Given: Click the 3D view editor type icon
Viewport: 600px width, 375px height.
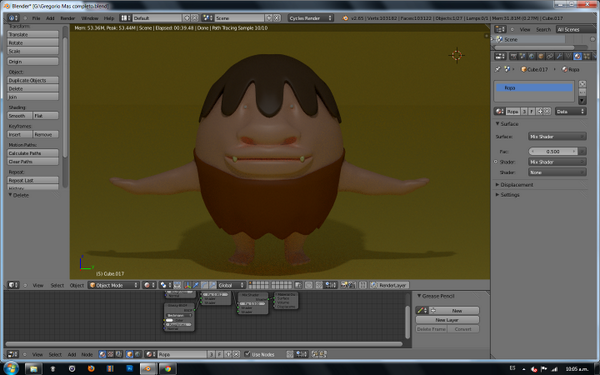Looking at the screenshot, I should [13, 285].
